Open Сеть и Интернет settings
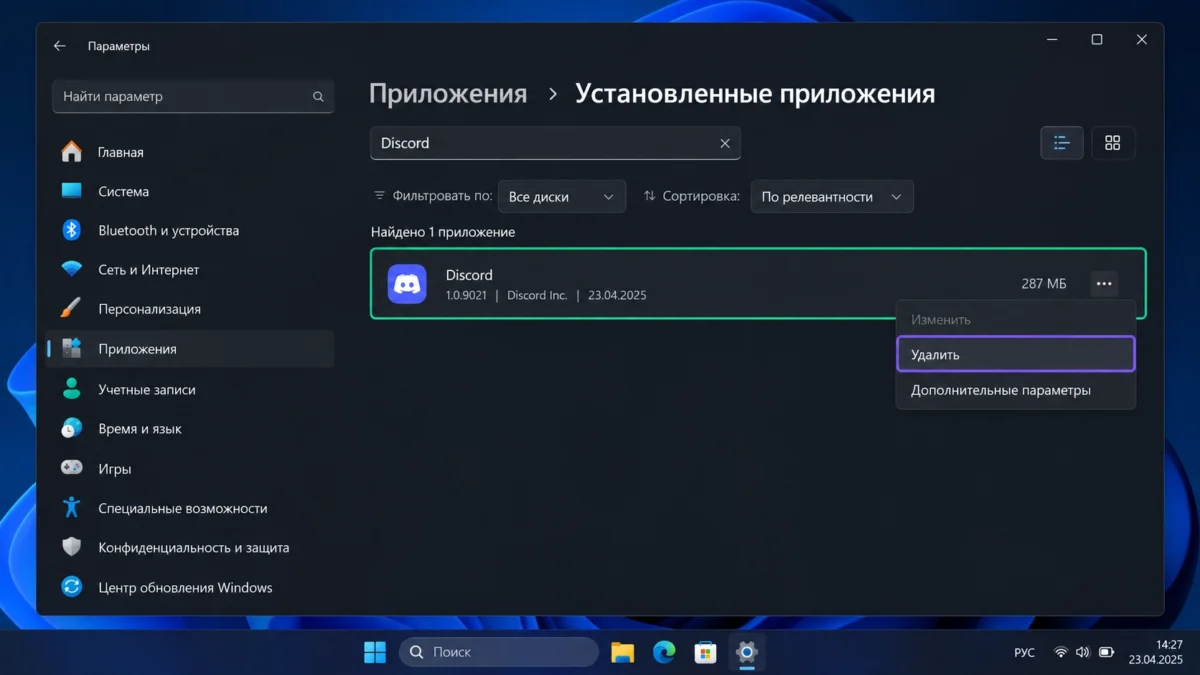Screen dimensions: 1200x675 [x=190, y=270]
